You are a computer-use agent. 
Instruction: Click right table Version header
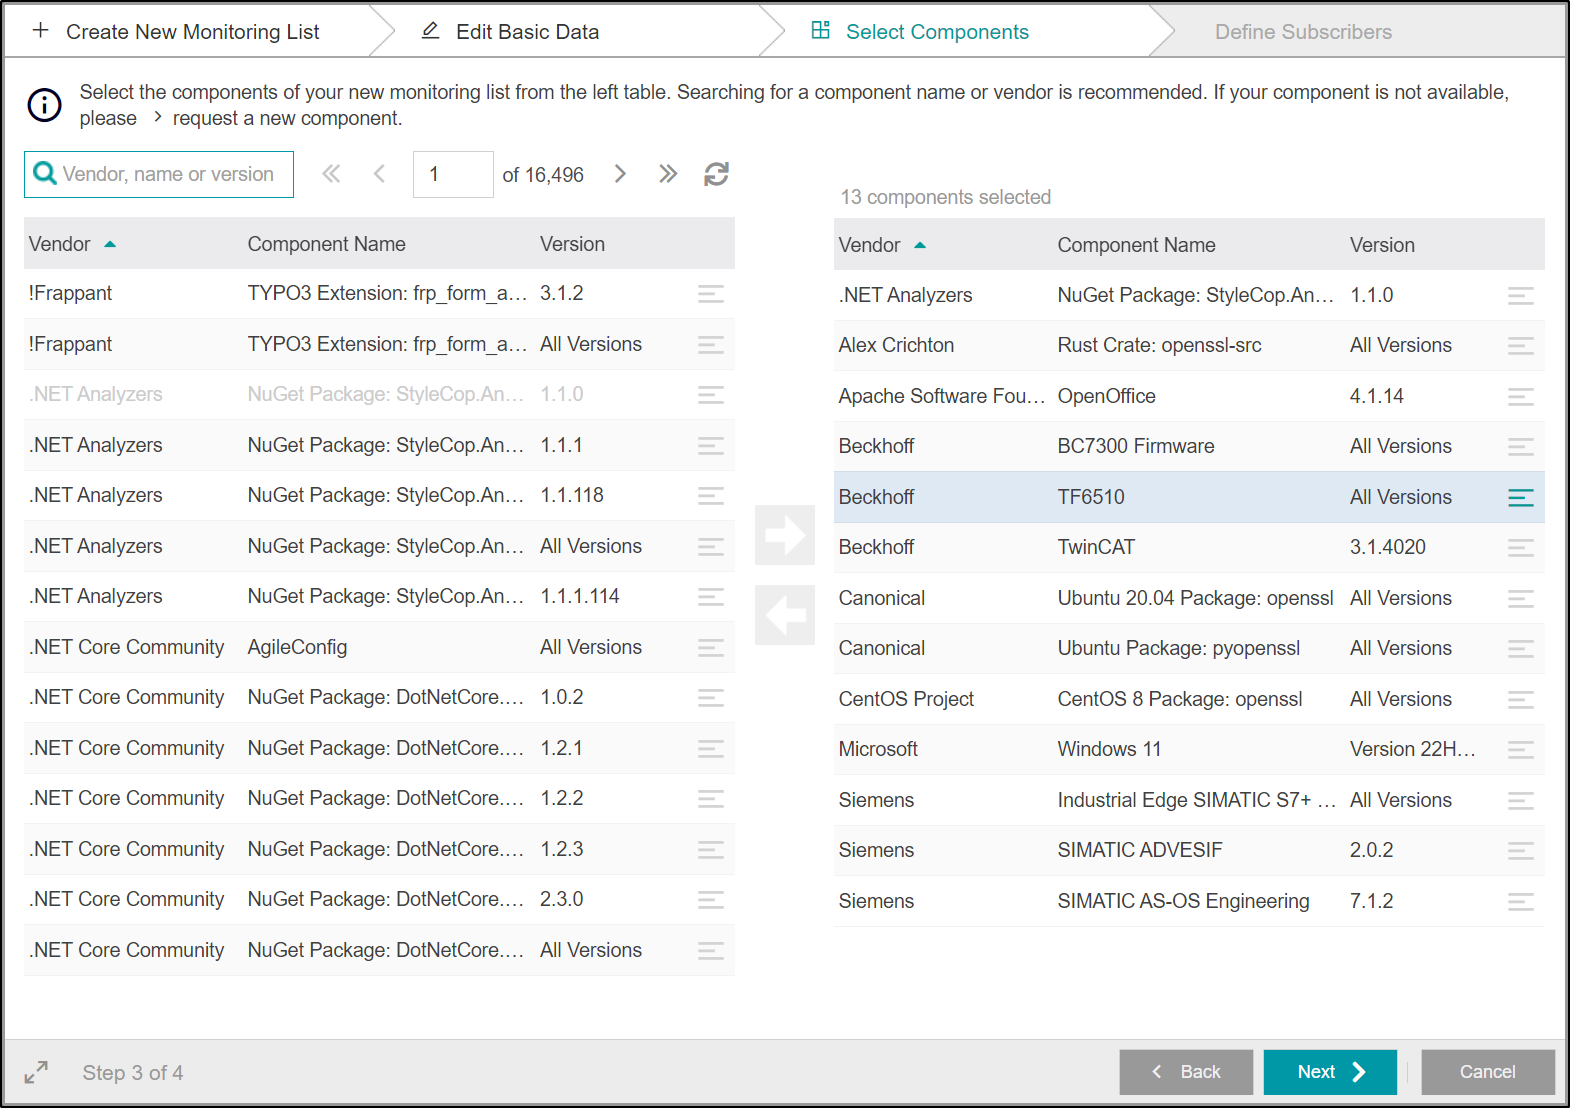click(x=1382, y=245)
